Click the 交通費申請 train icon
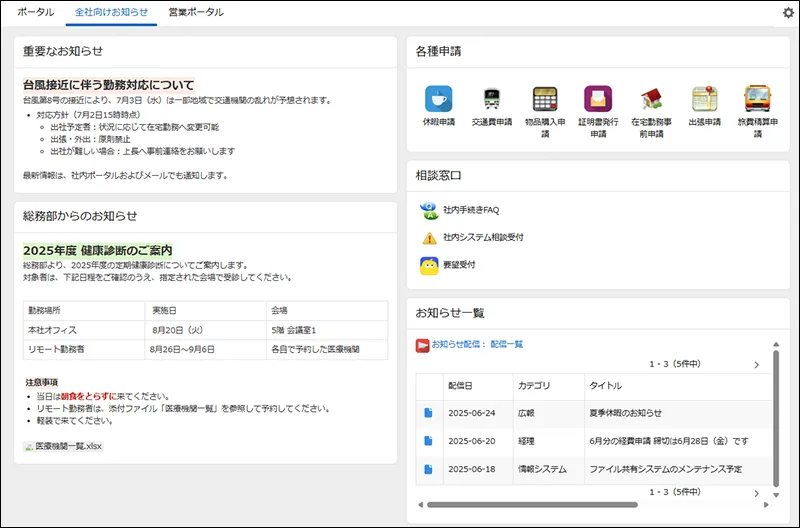800x528 pixels. point(491,98)
